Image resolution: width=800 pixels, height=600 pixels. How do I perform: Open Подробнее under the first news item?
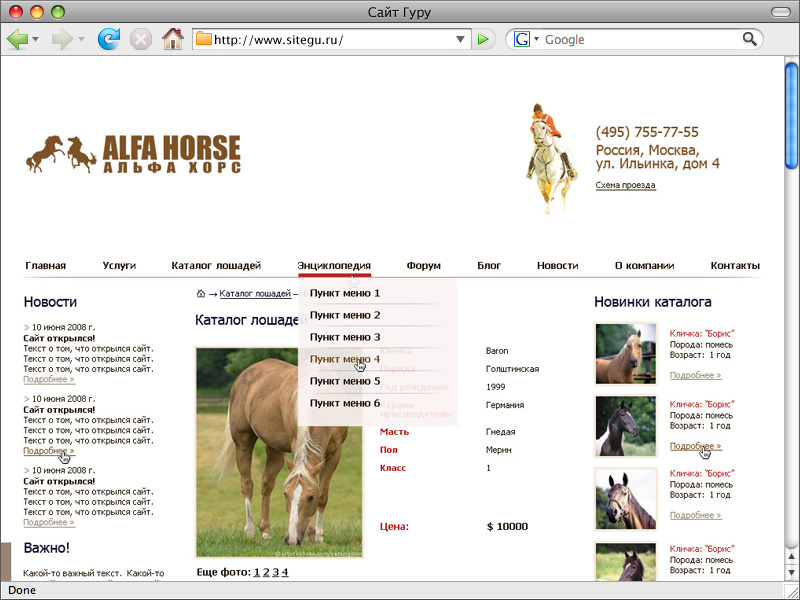49,379
